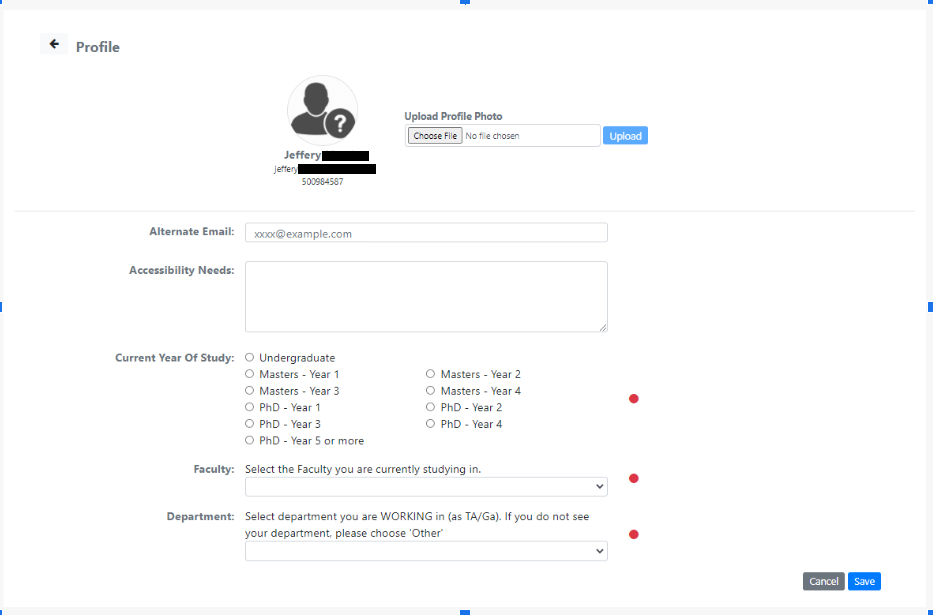Image resolution: width=933 pixels, height=615 pixels.
Task: Click the profile avatar placeholder image
Action: pyautogui.click(x=322, y=110)
